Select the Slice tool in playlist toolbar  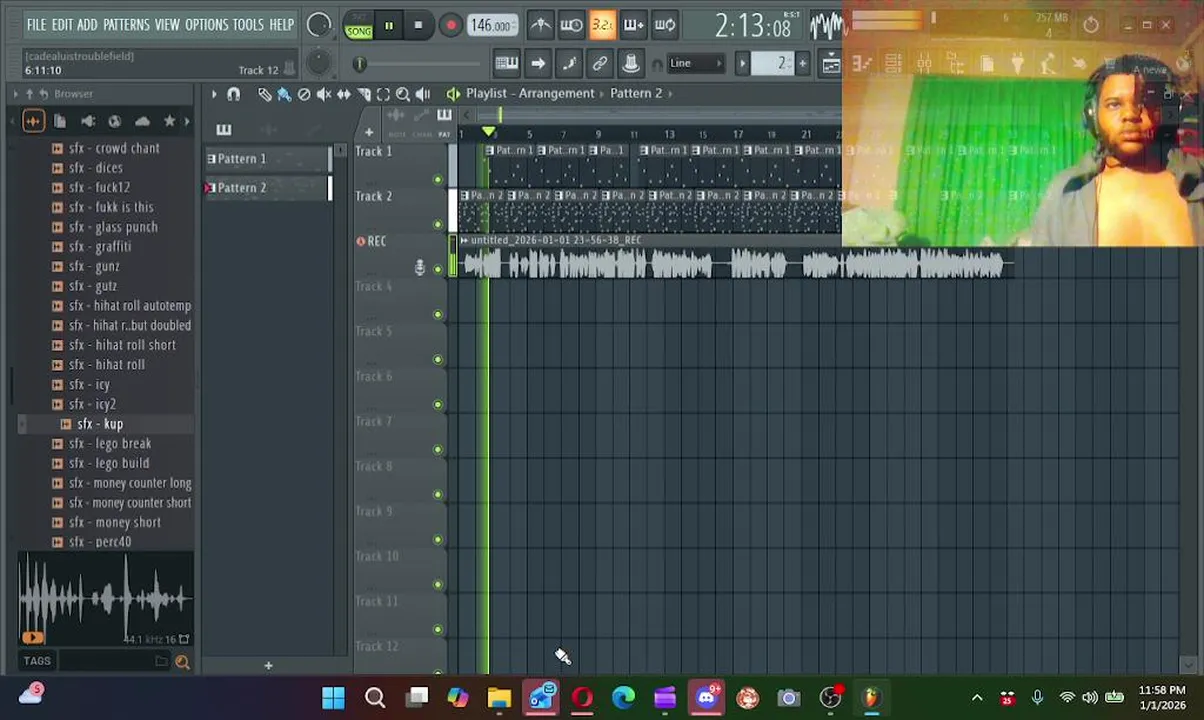(364, 94)
